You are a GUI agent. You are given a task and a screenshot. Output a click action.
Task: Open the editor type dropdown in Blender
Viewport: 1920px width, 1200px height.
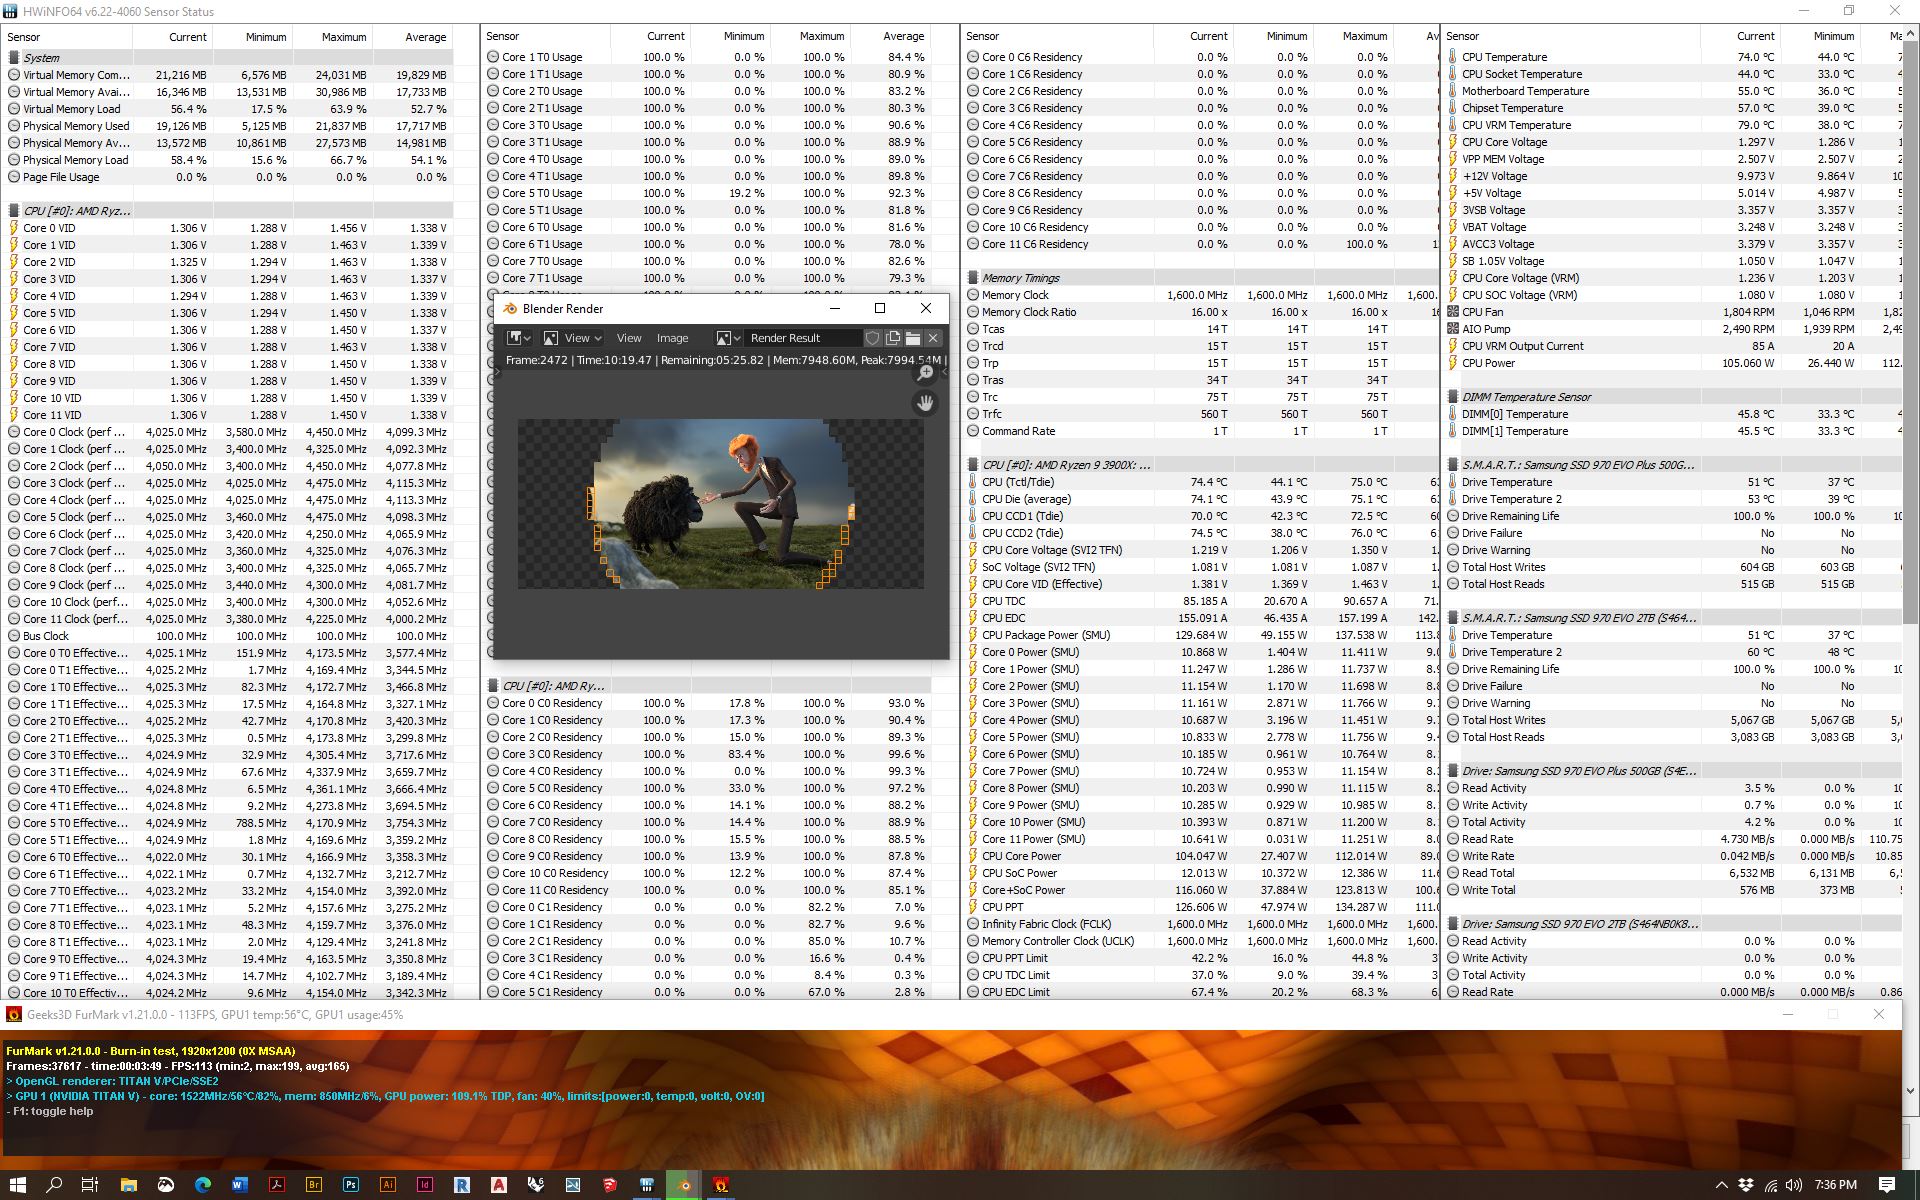tap(518, 338)
